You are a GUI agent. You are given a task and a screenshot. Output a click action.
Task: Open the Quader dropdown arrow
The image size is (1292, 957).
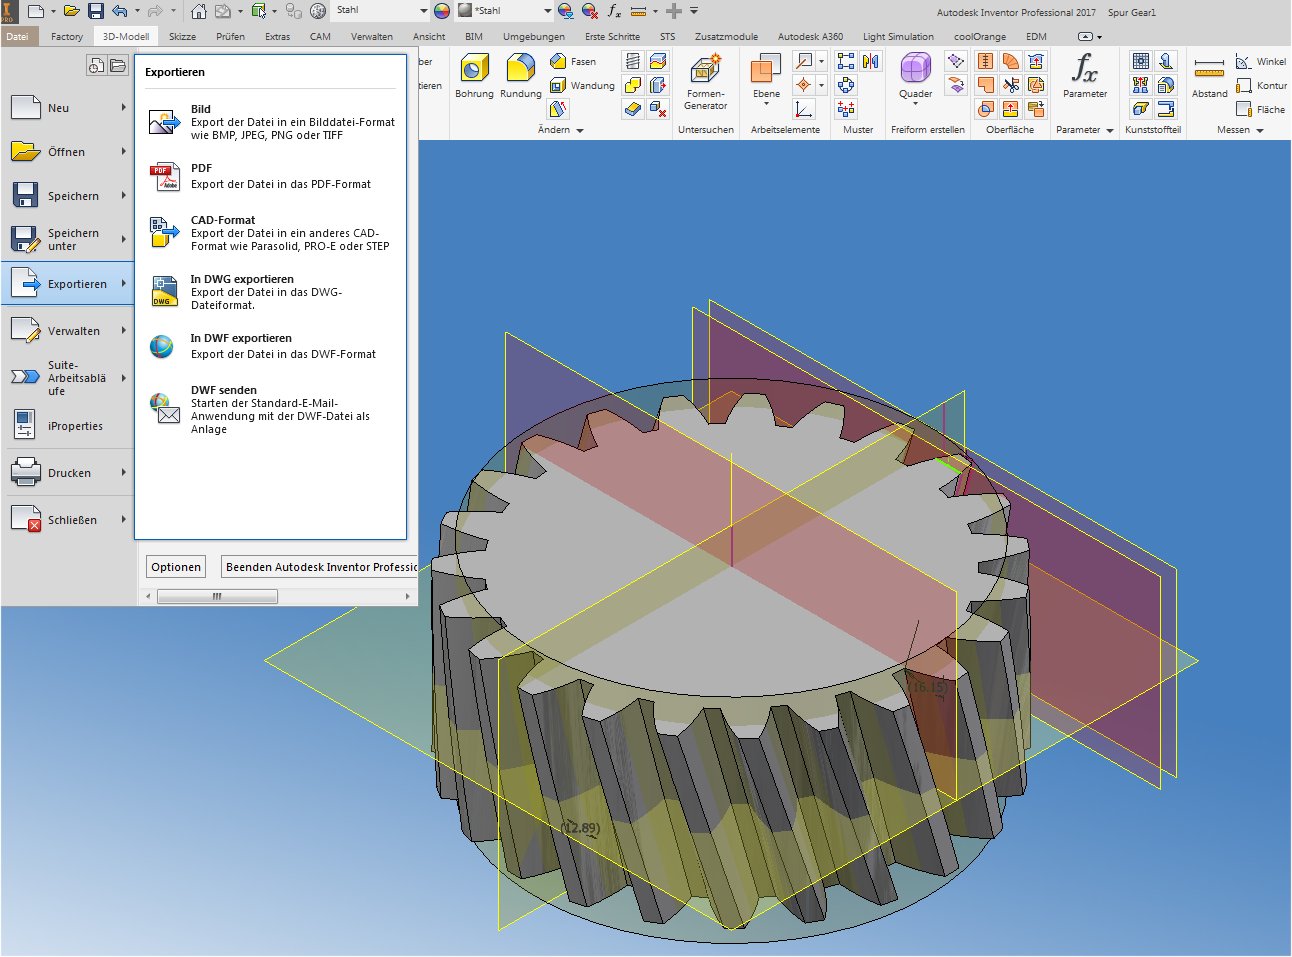pos(915,104)
